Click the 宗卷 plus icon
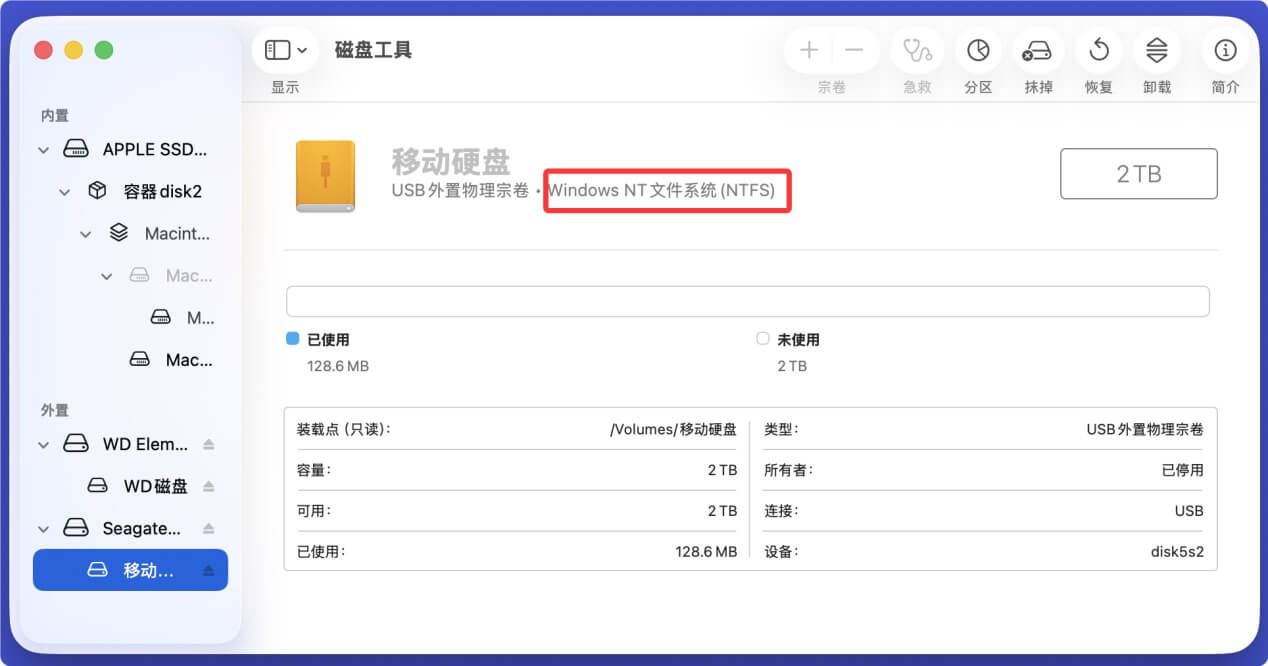 [808, 50]
